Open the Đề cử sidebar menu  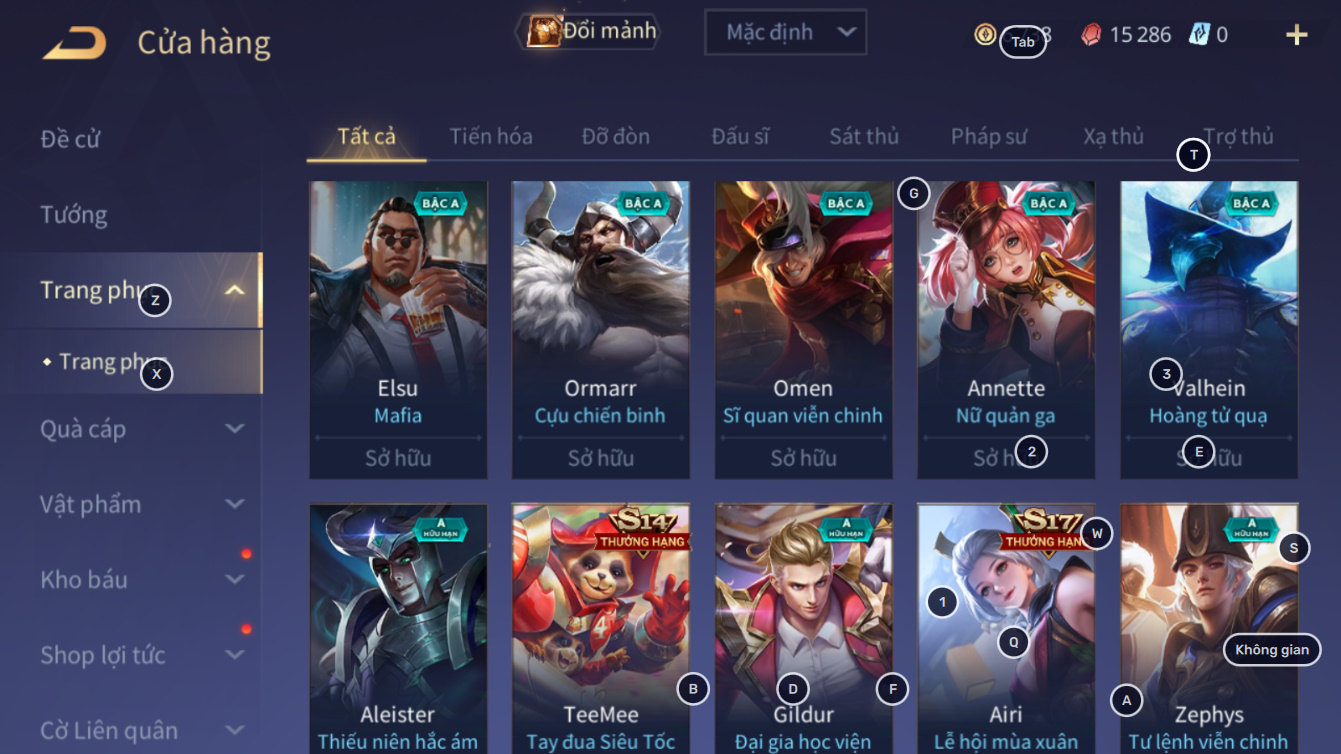(70, 139)
